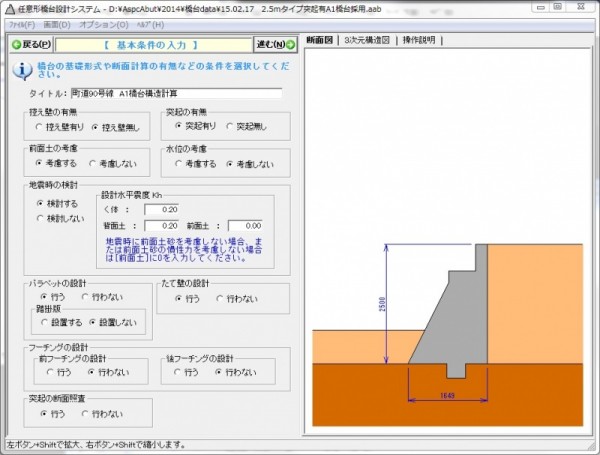Open the オプション(O) menu

pyautogui.click(x=104, y=25)
